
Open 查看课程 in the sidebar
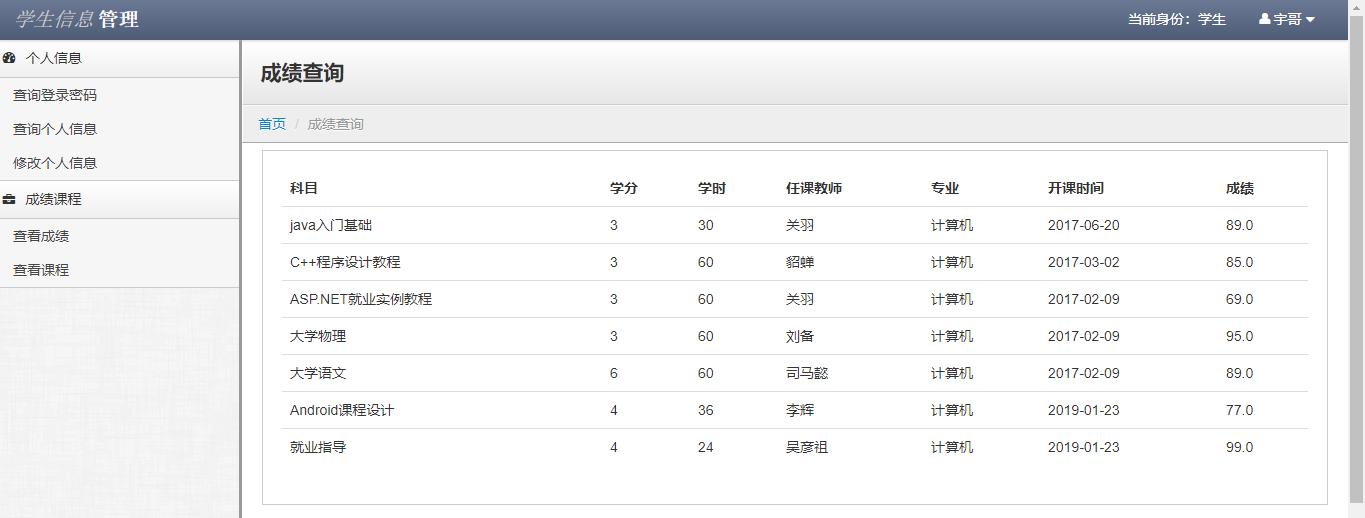[41, 270]
